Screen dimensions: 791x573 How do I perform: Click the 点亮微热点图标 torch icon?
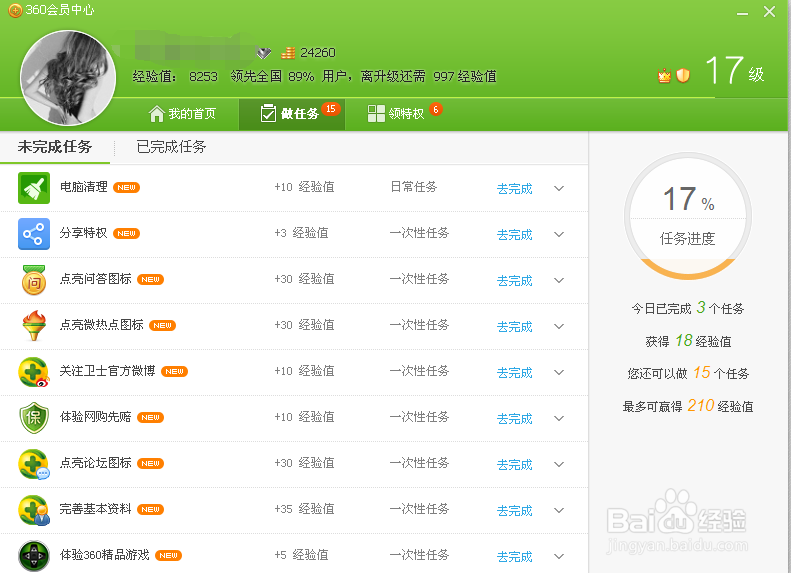pyautogui.click(x=34, y=326)
